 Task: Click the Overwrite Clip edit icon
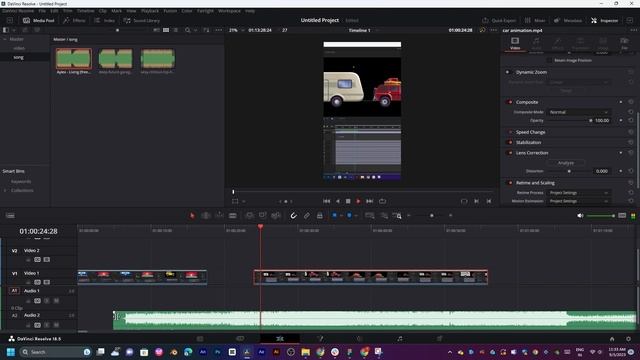262,216
